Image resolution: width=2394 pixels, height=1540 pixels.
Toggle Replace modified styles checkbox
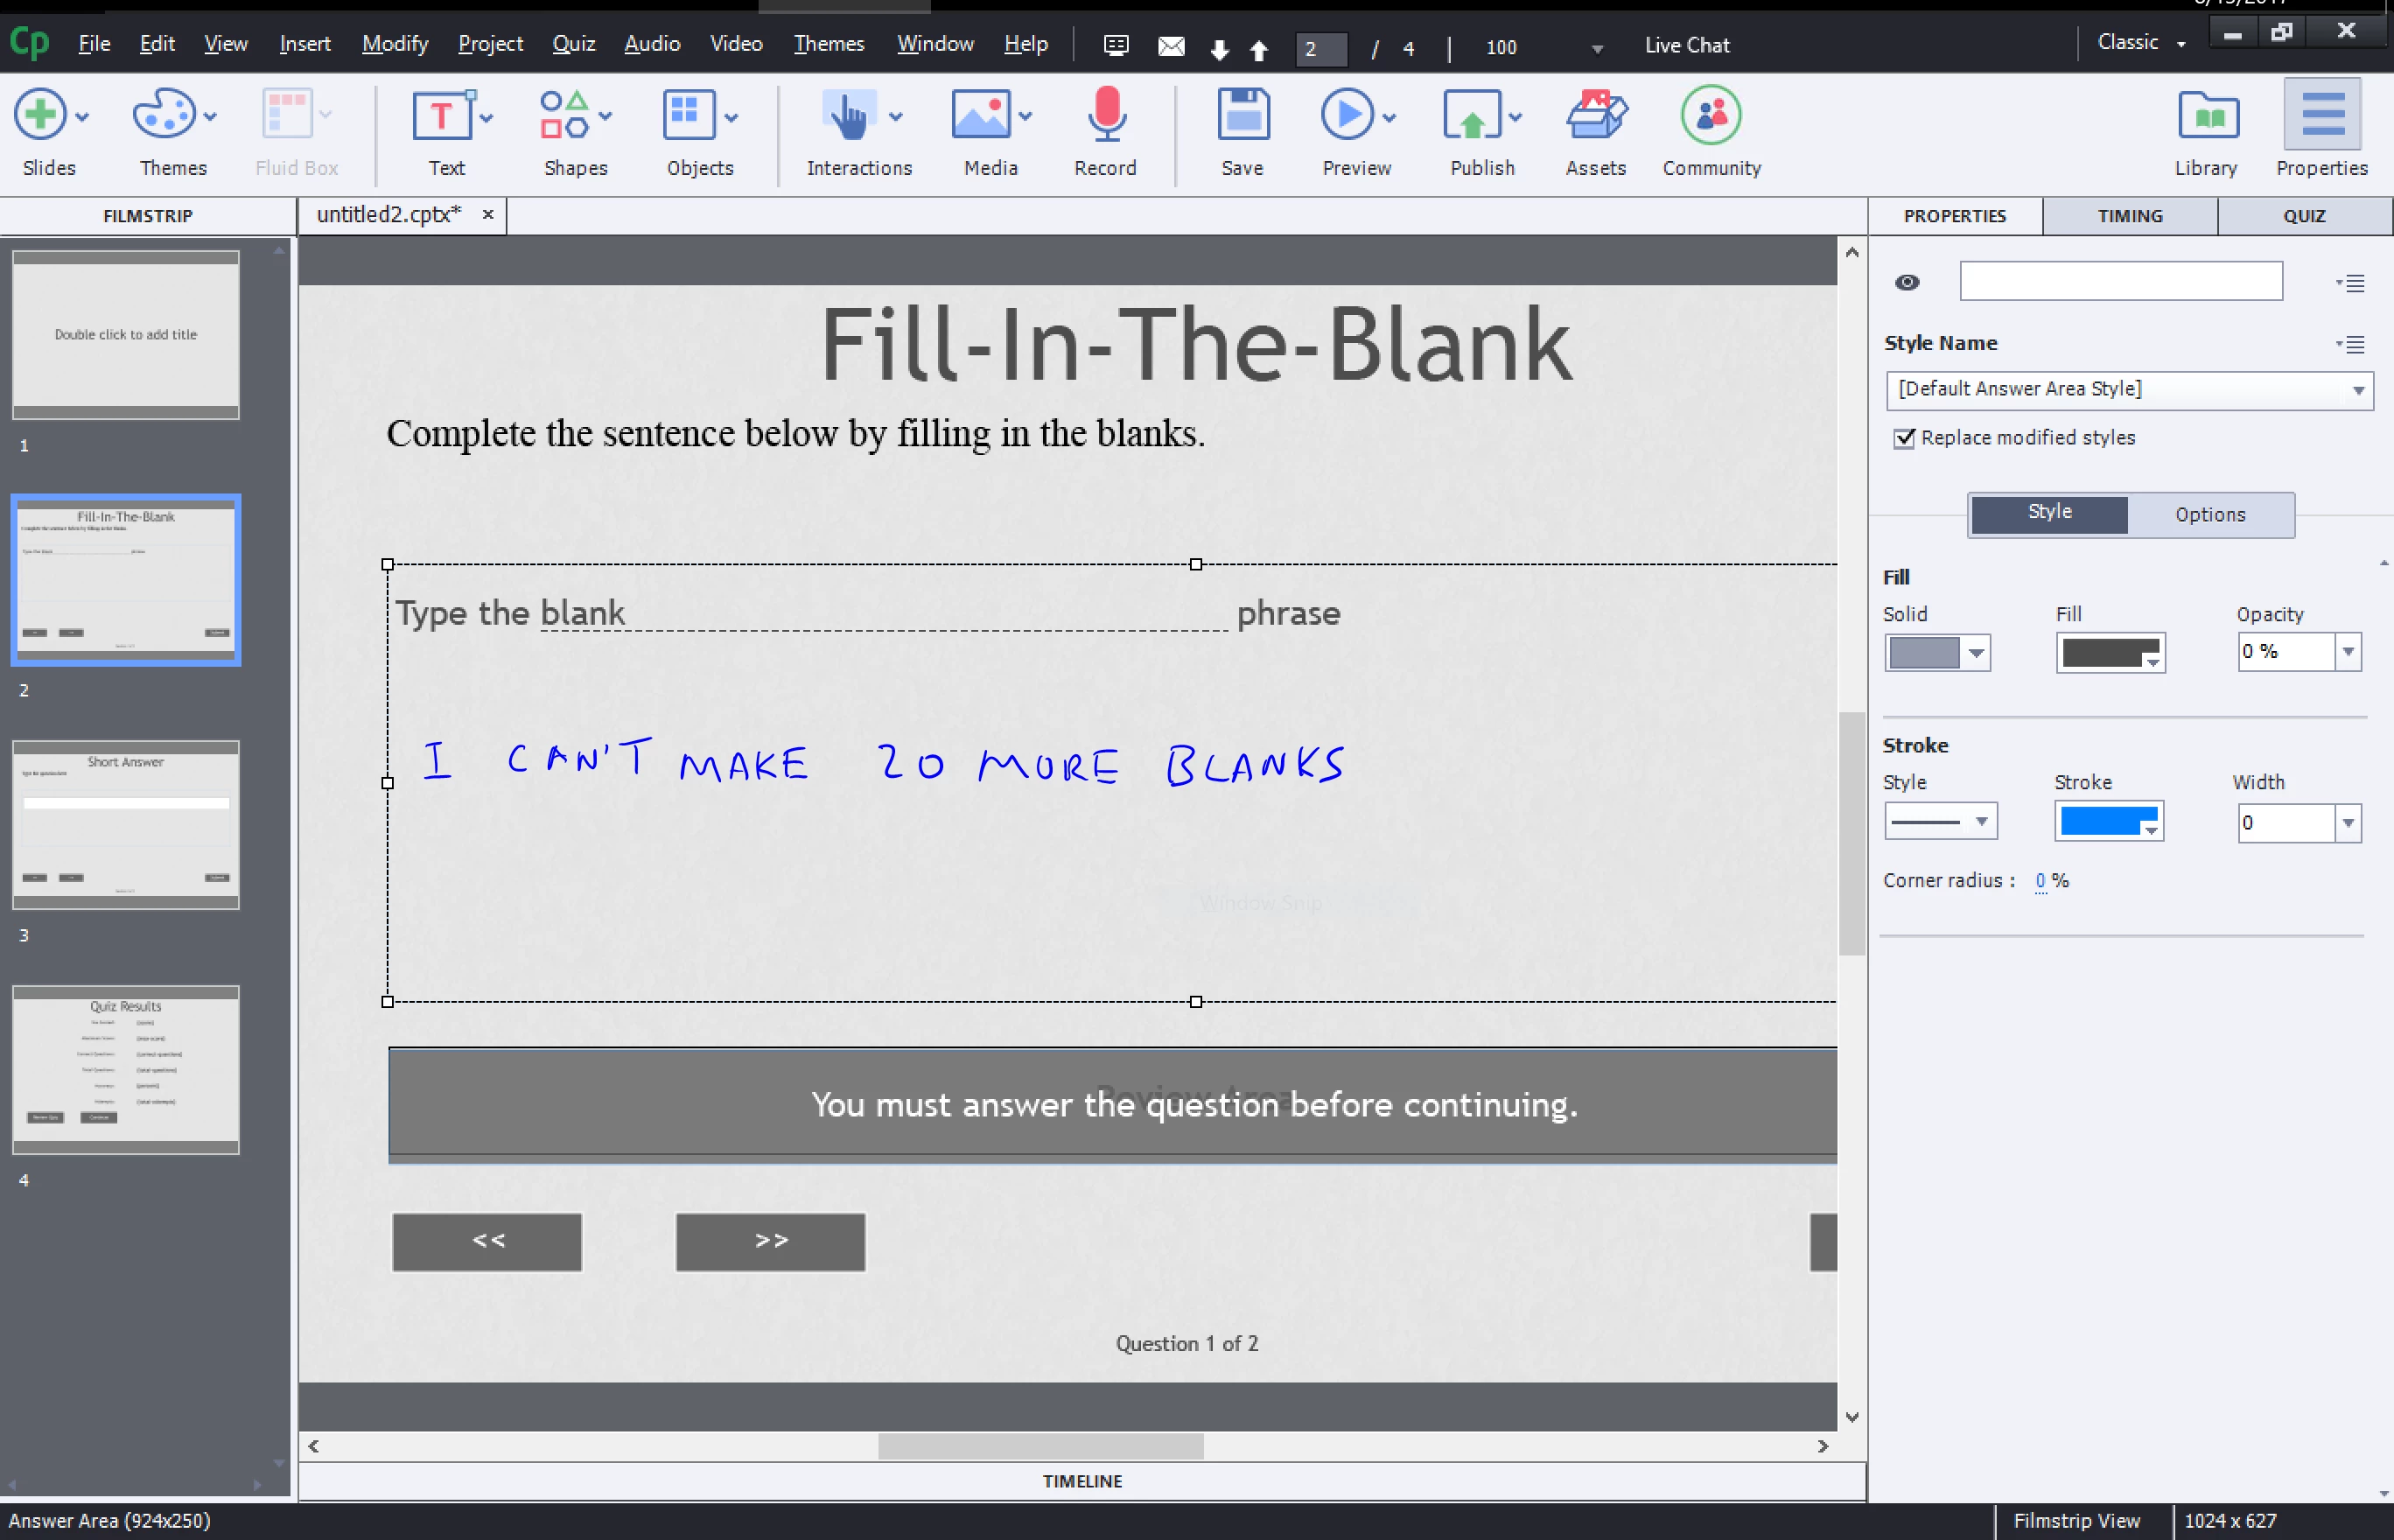(x=1905, y=438)
